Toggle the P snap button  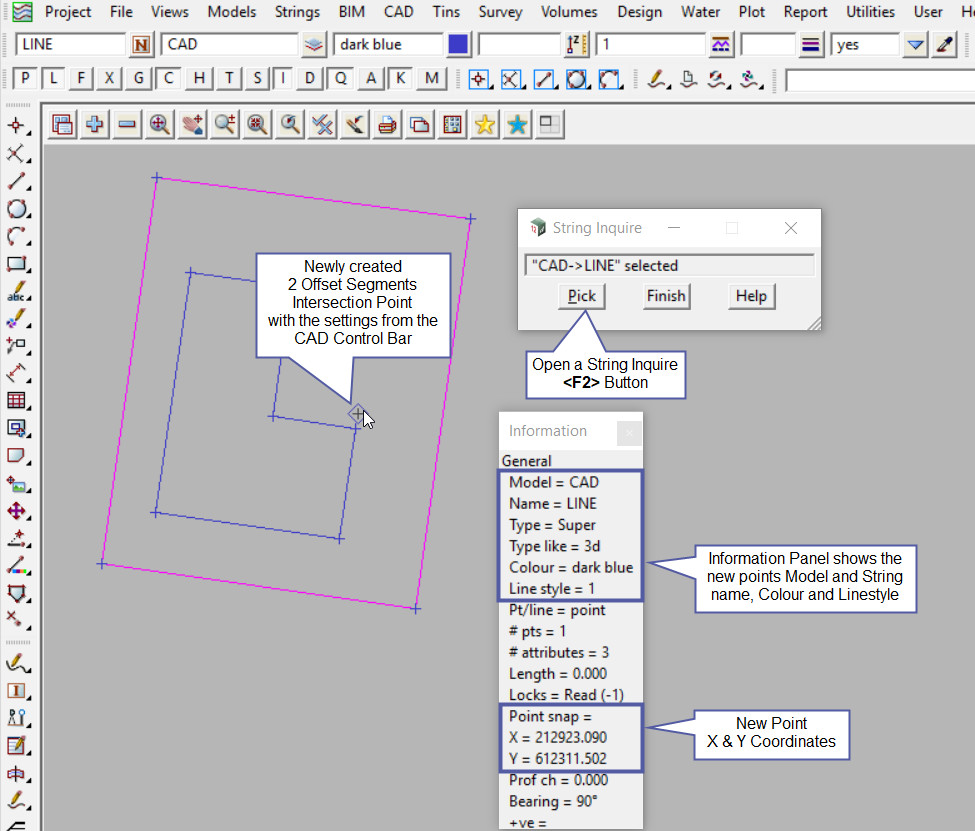tap(25, 79)
